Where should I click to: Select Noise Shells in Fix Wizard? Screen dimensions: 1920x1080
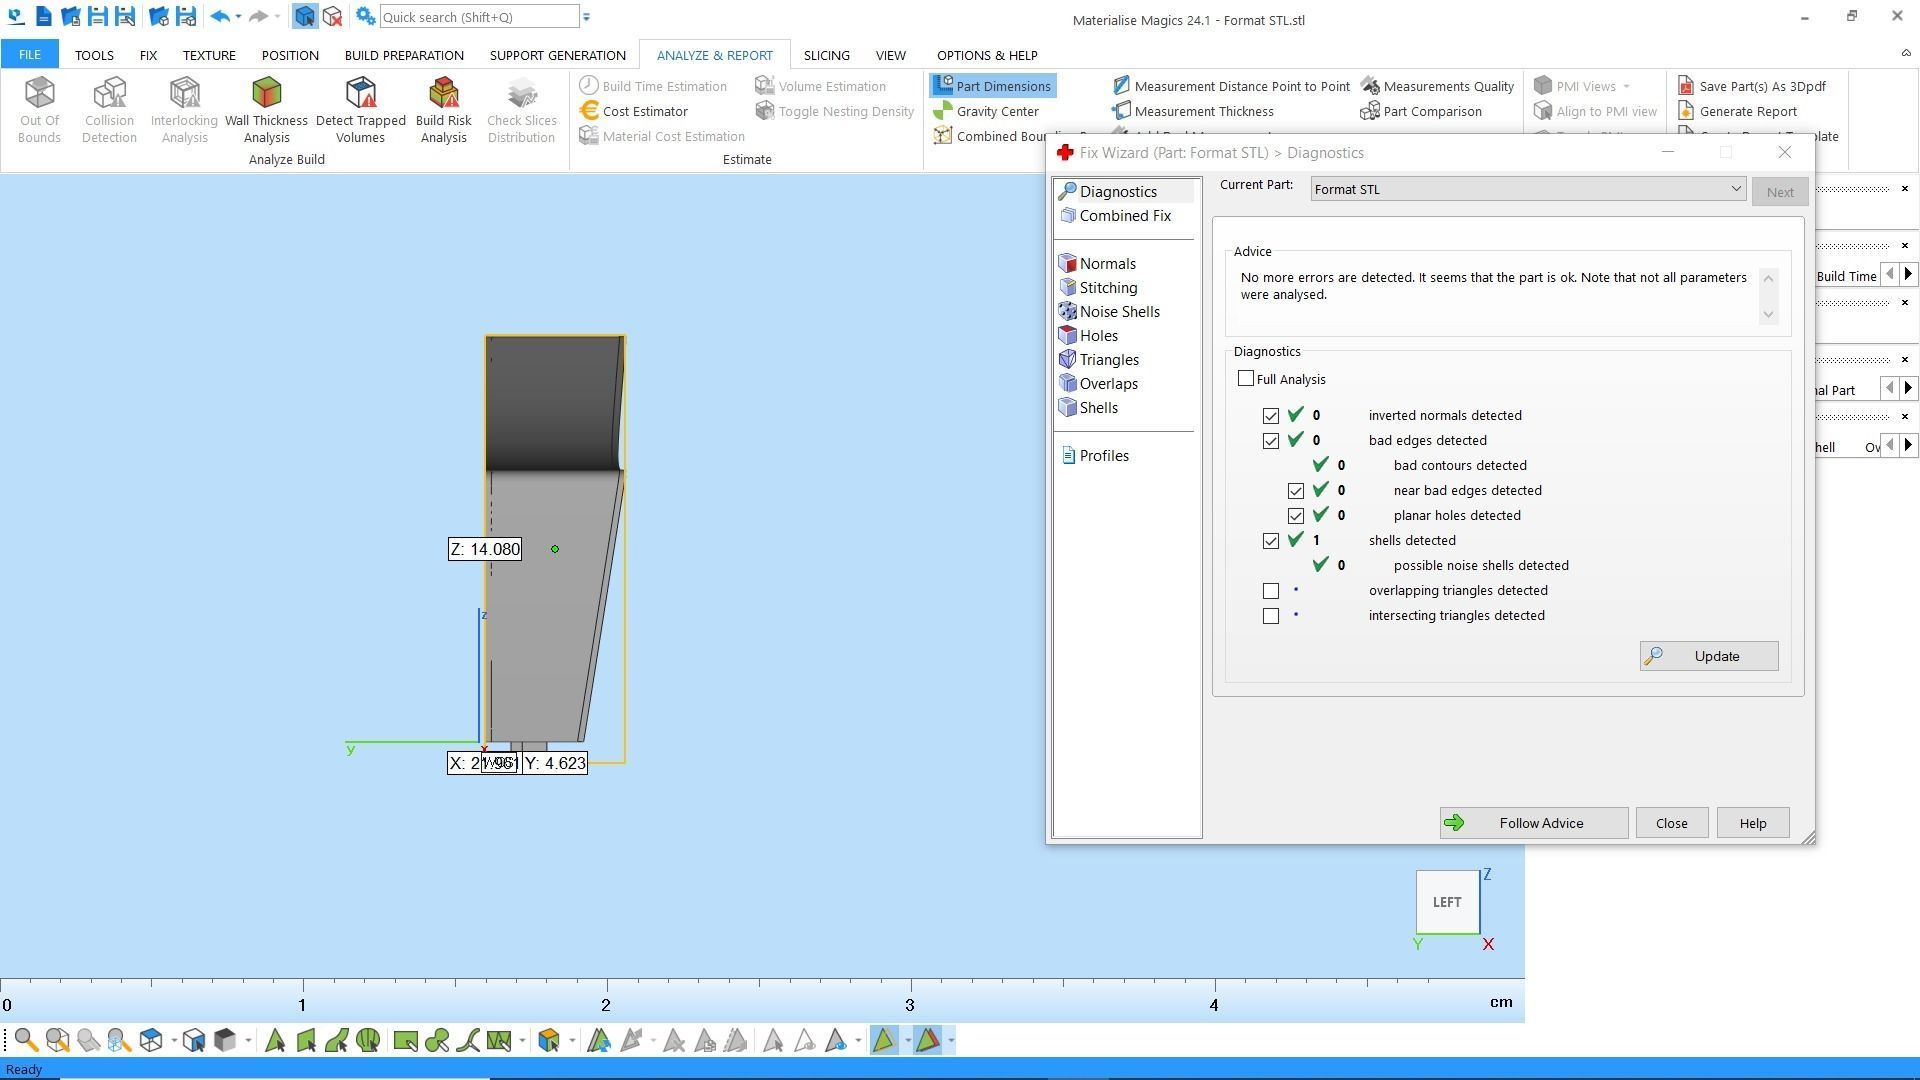pos(1118,312)
